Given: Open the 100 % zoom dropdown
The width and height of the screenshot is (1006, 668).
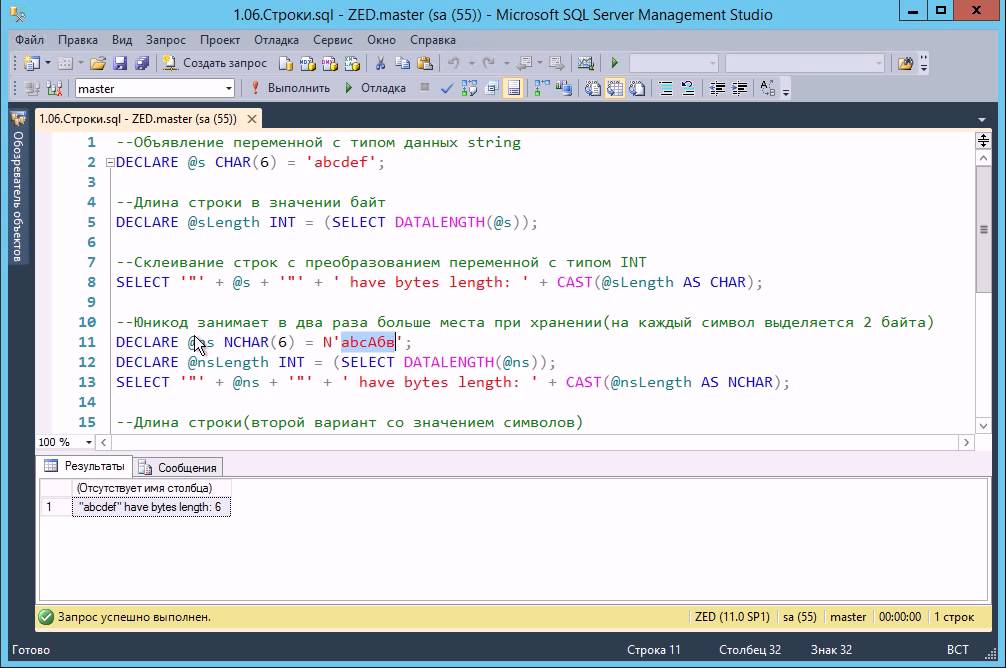Looking at the screenshot, I should coord(89,442).
